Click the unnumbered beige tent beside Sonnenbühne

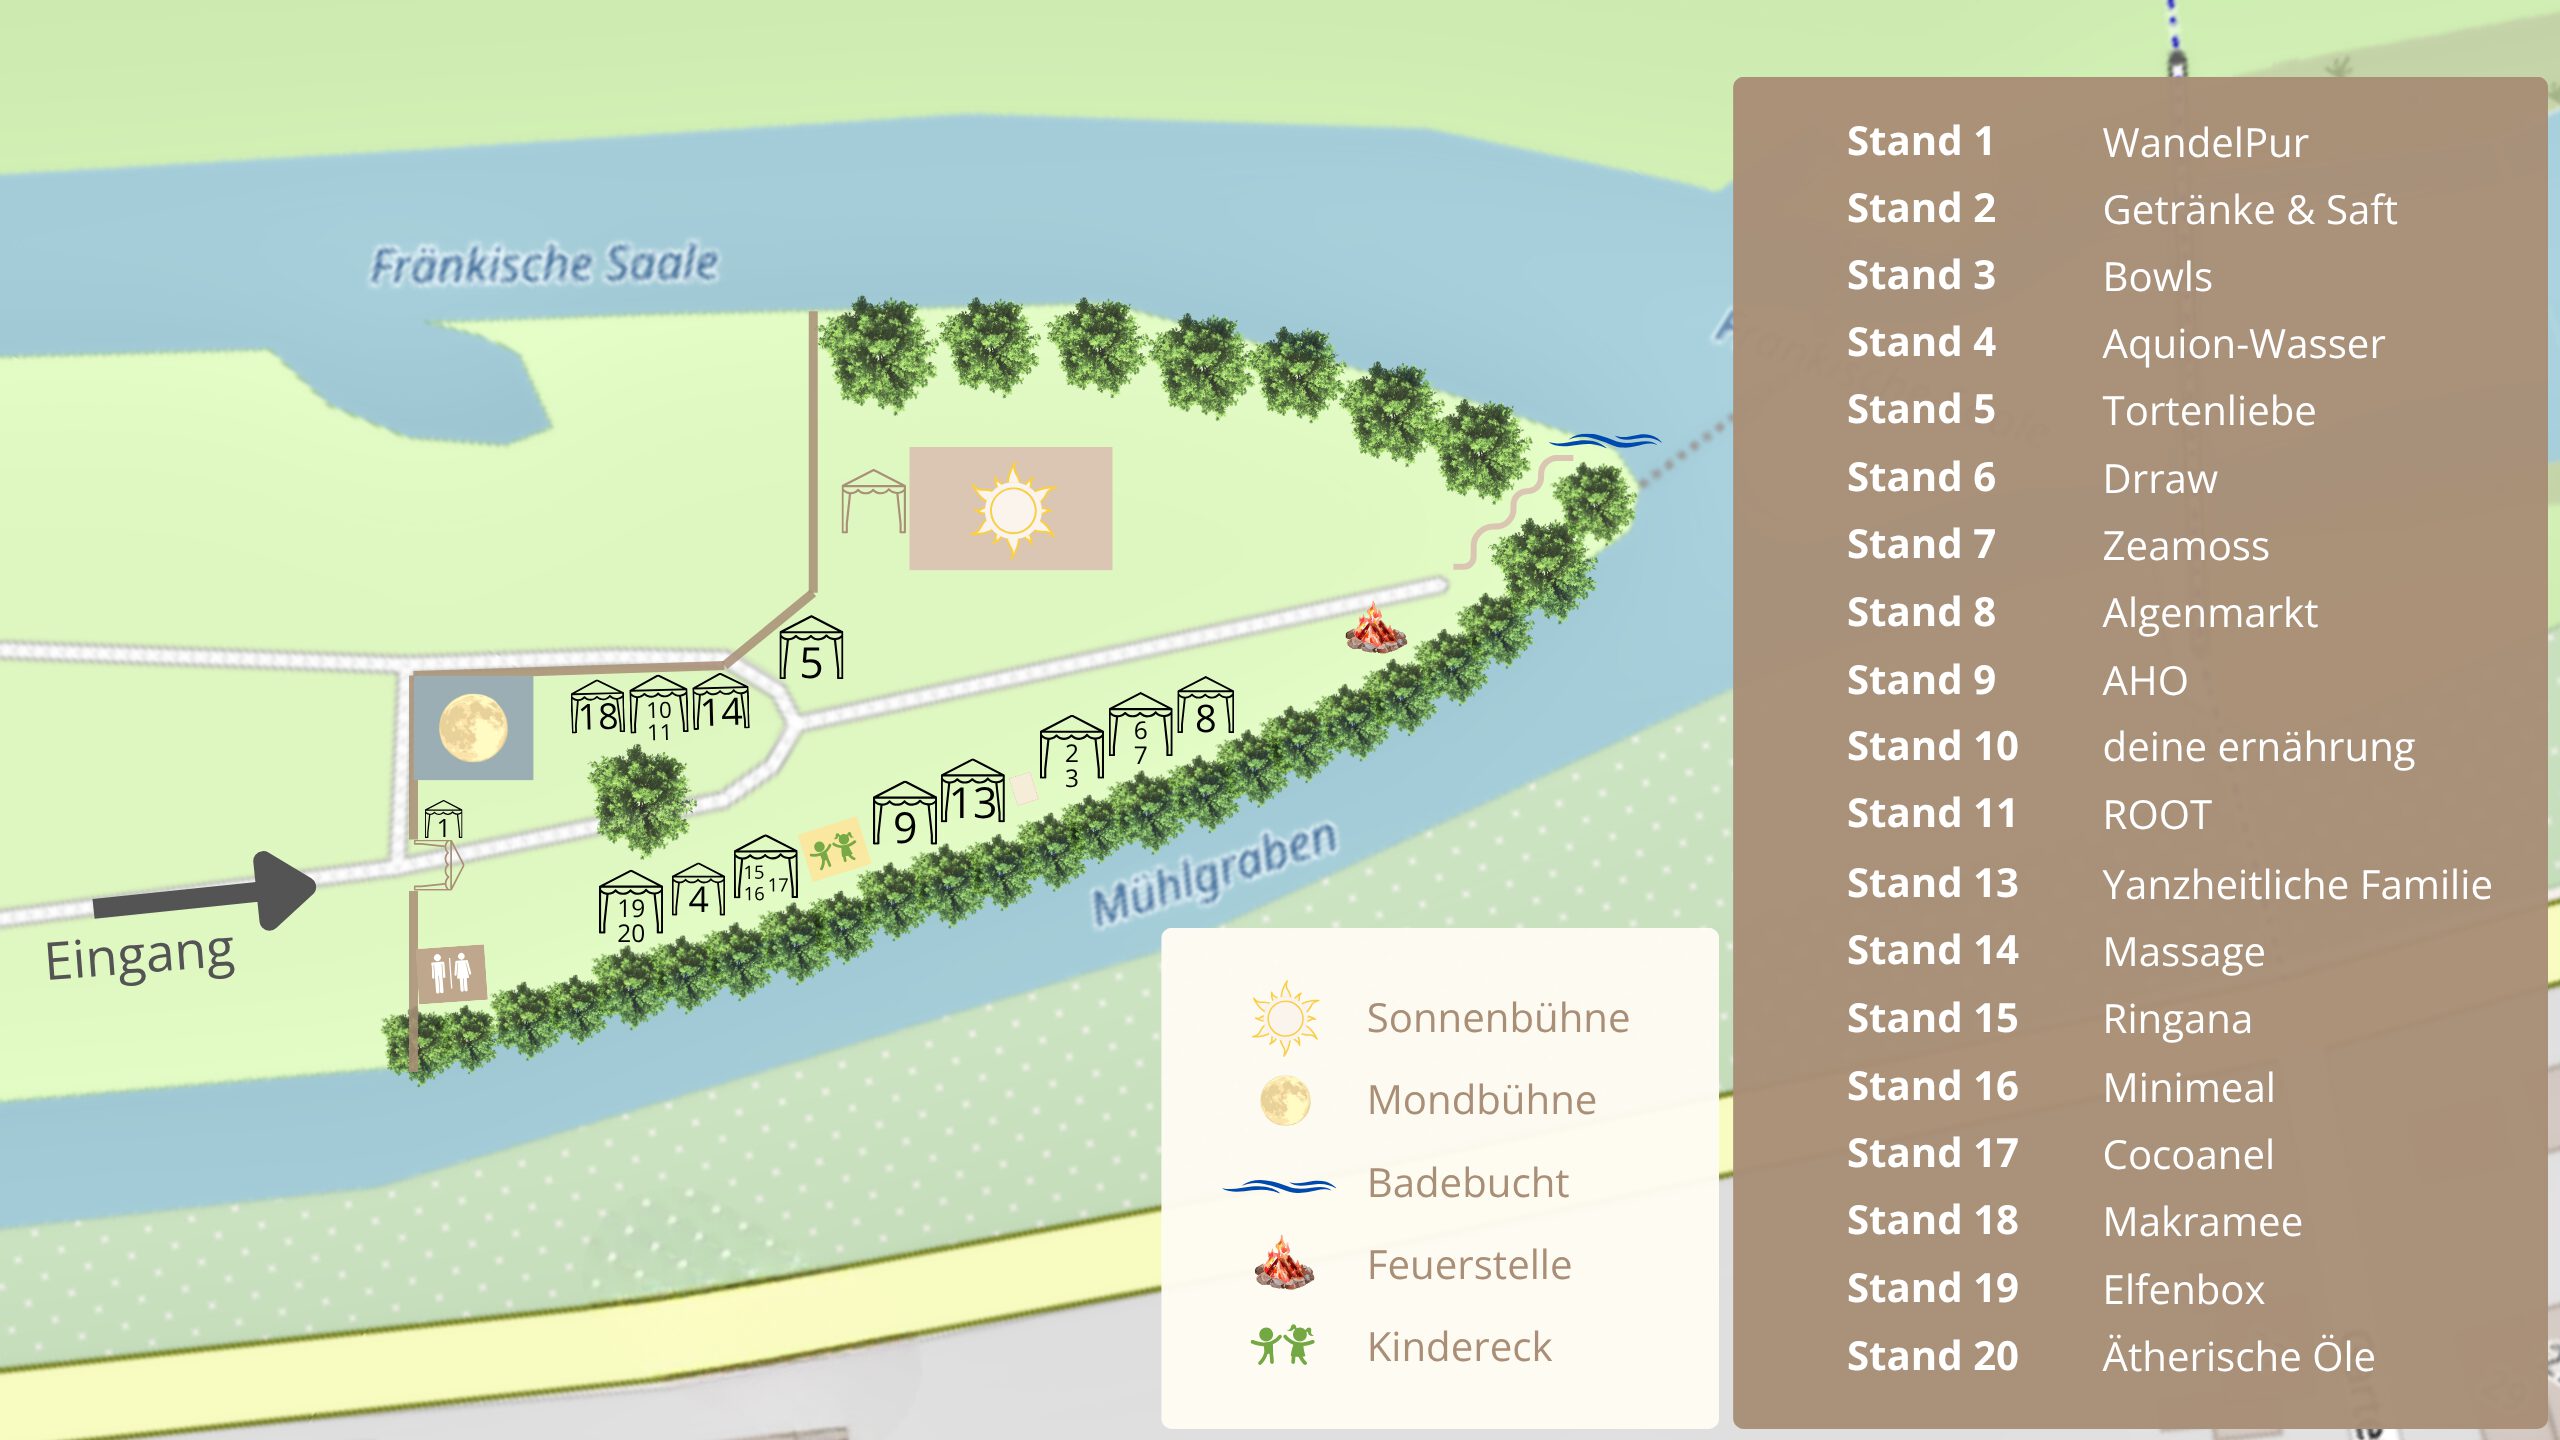[x=873, y=501]
